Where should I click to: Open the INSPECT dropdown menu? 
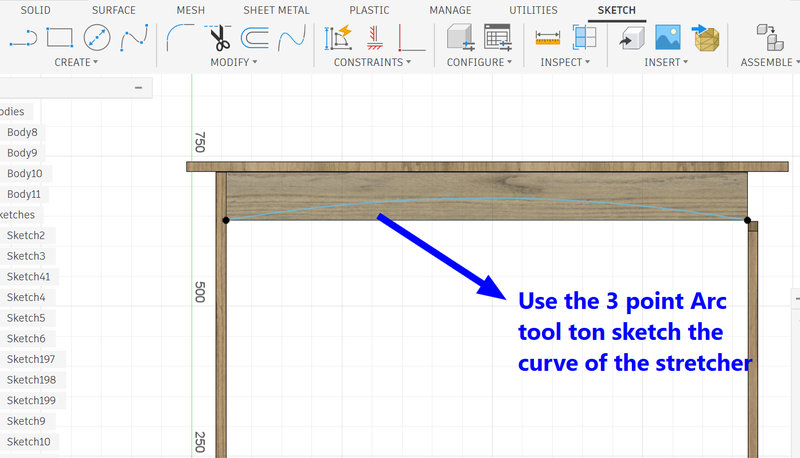(566, 62)
